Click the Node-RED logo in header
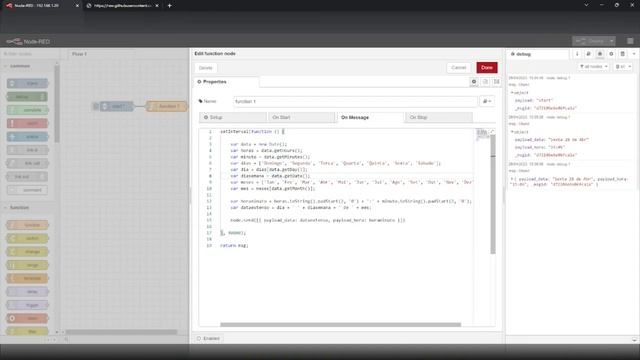Viewport: 640px width, 360px height. click(x=28, y=41)
